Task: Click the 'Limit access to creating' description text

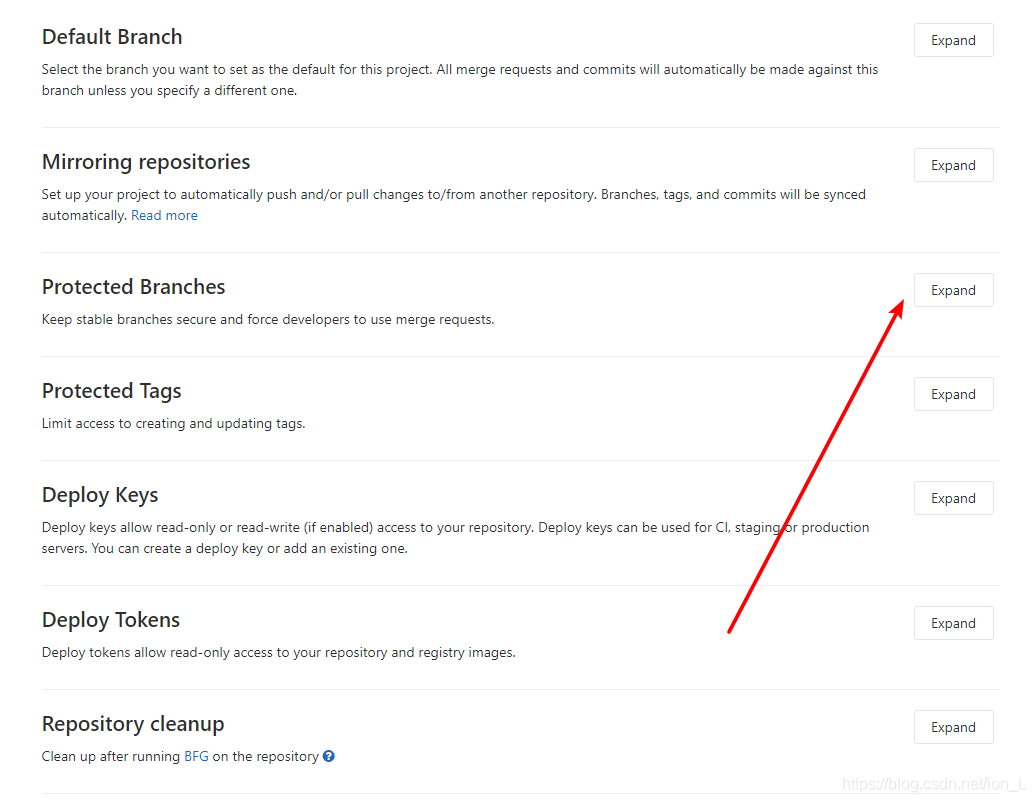Action: point(173,423)
